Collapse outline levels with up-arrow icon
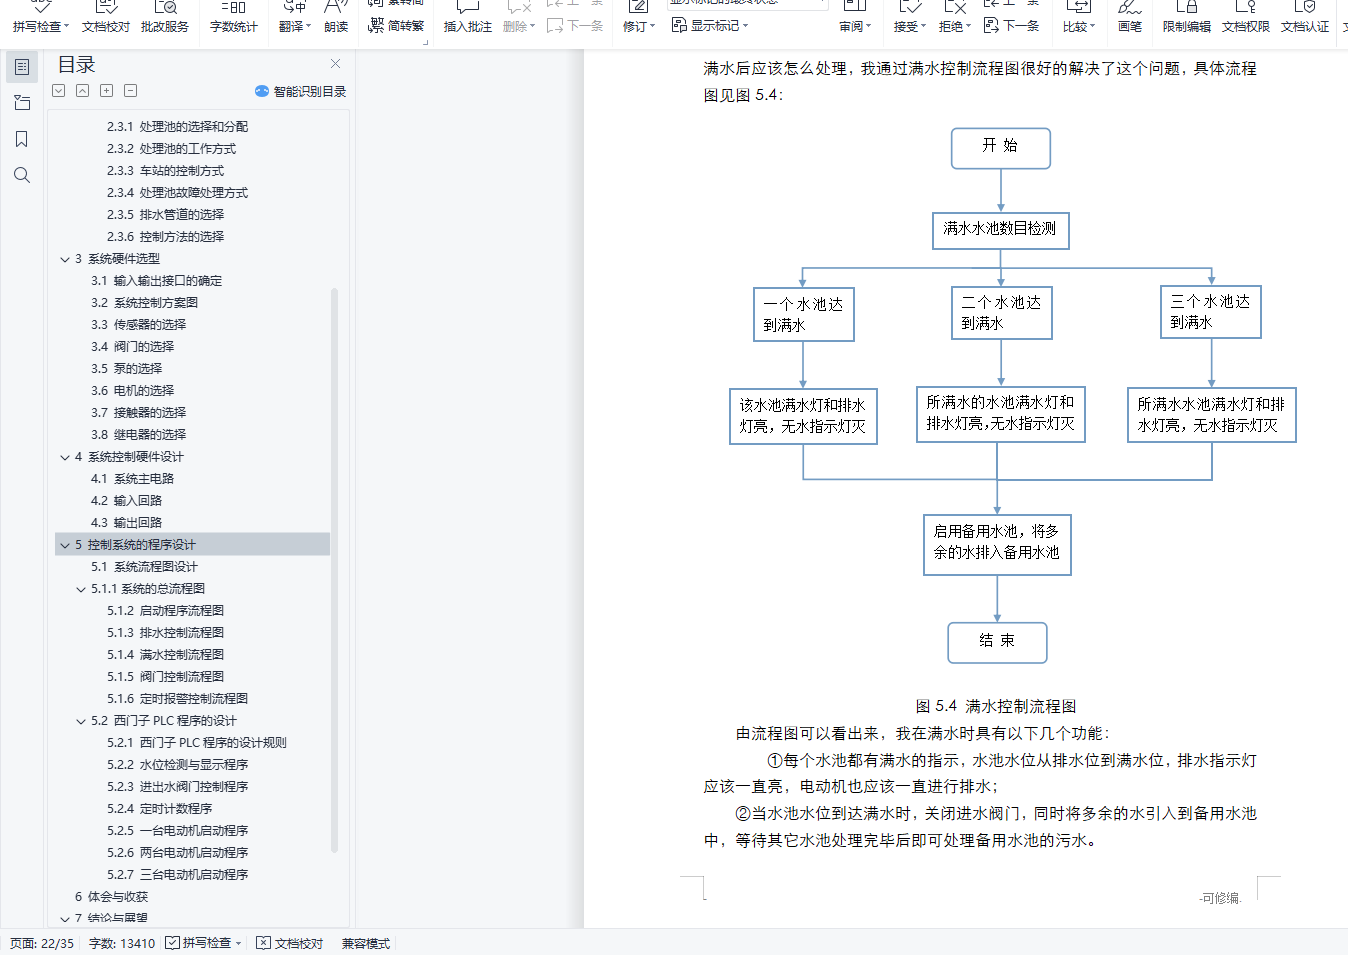Viewport: 1348px width, 955px height. point(83,91)
